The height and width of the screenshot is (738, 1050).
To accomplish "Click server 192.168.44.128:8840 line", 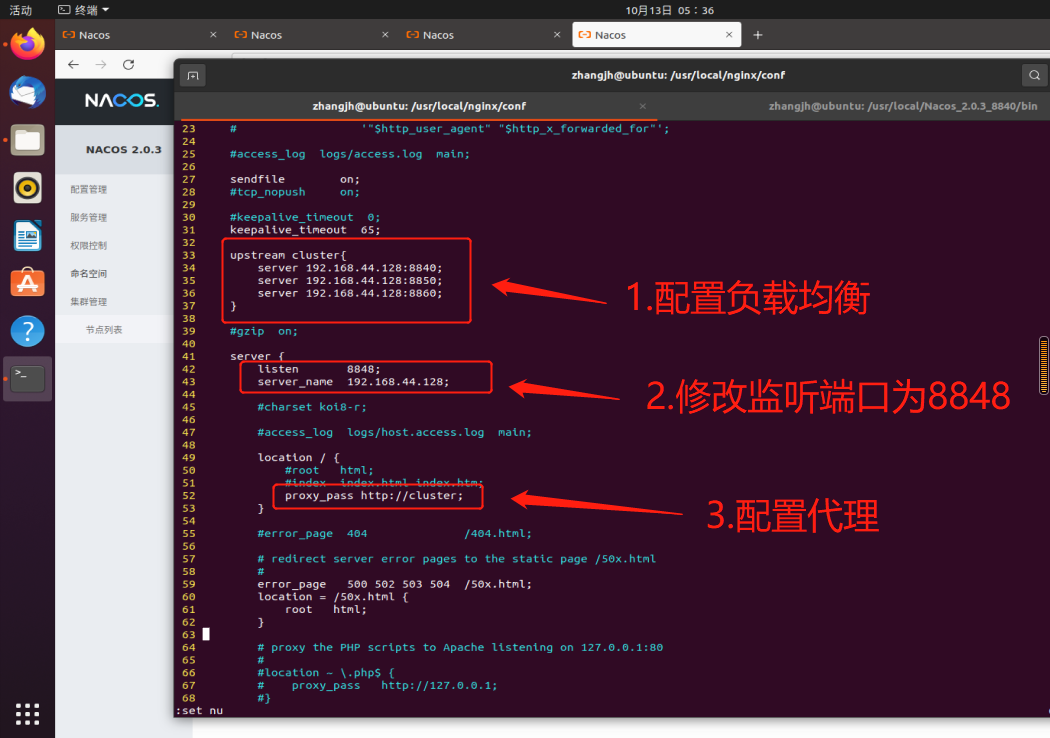I will coord(350,268).
